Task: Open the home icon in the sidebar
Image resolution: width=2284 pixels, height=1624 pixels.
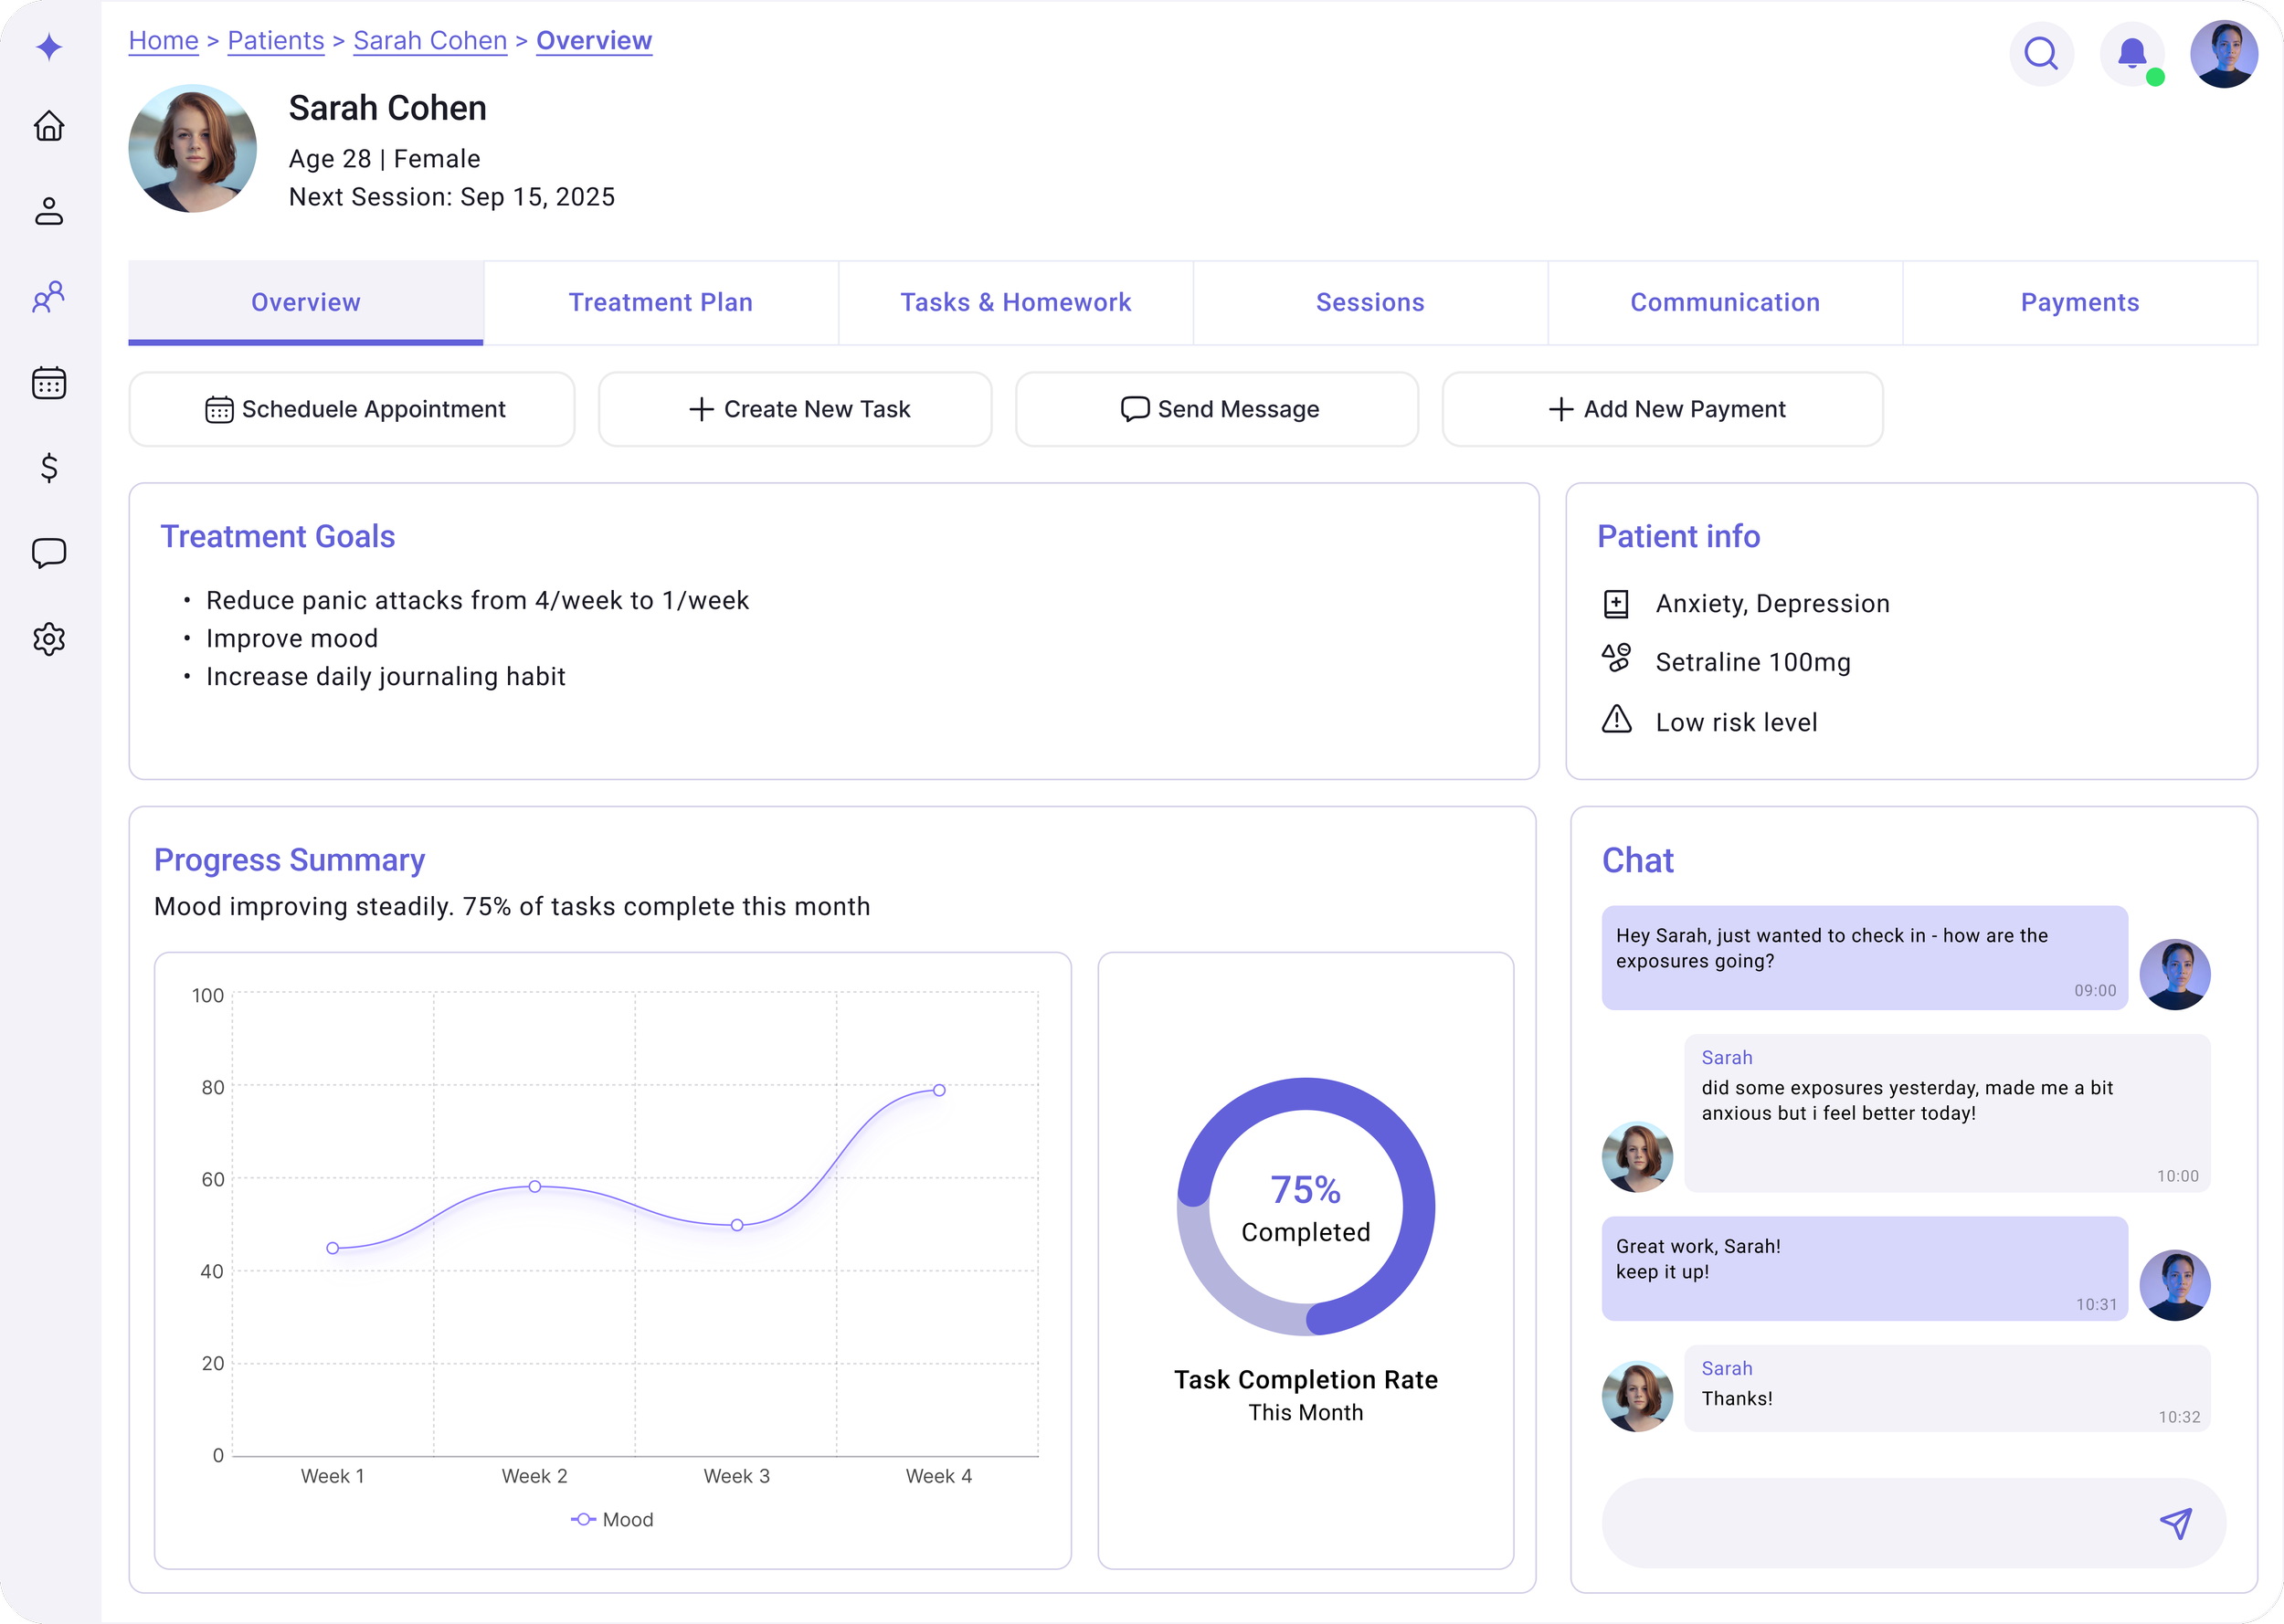Action: (x=49, y=126)
